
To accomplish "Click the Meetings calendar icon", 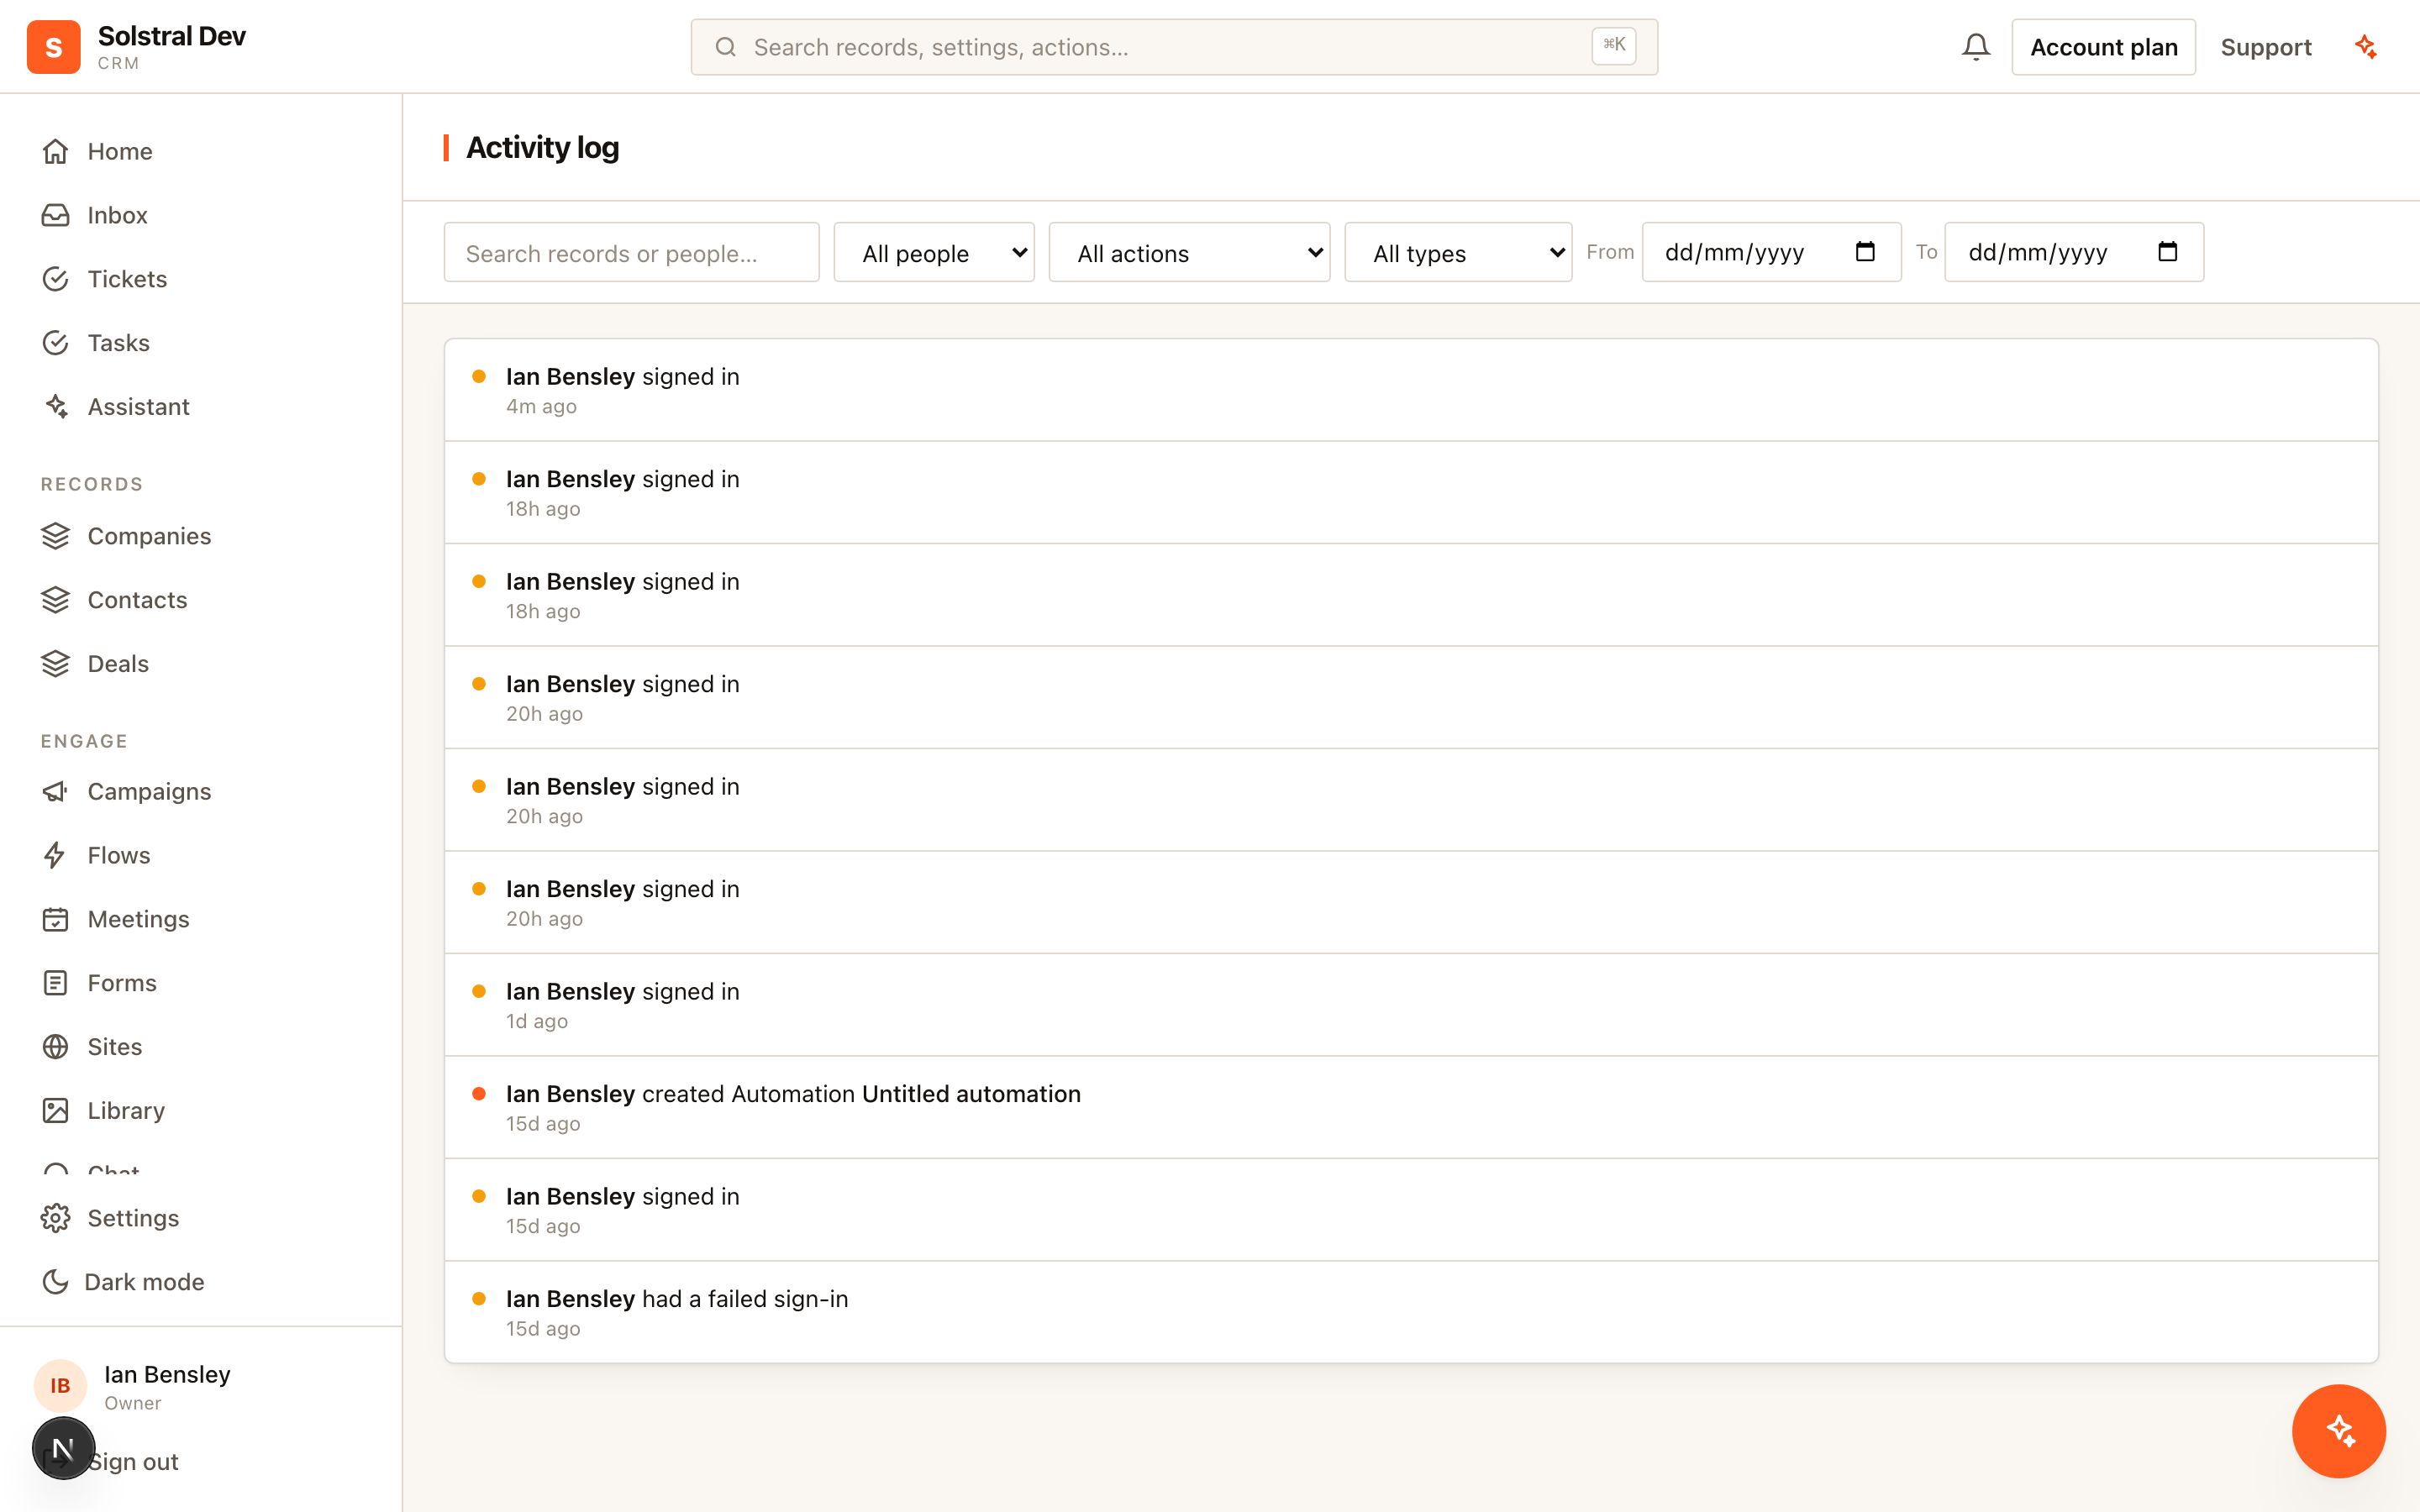I will (56, 920).
